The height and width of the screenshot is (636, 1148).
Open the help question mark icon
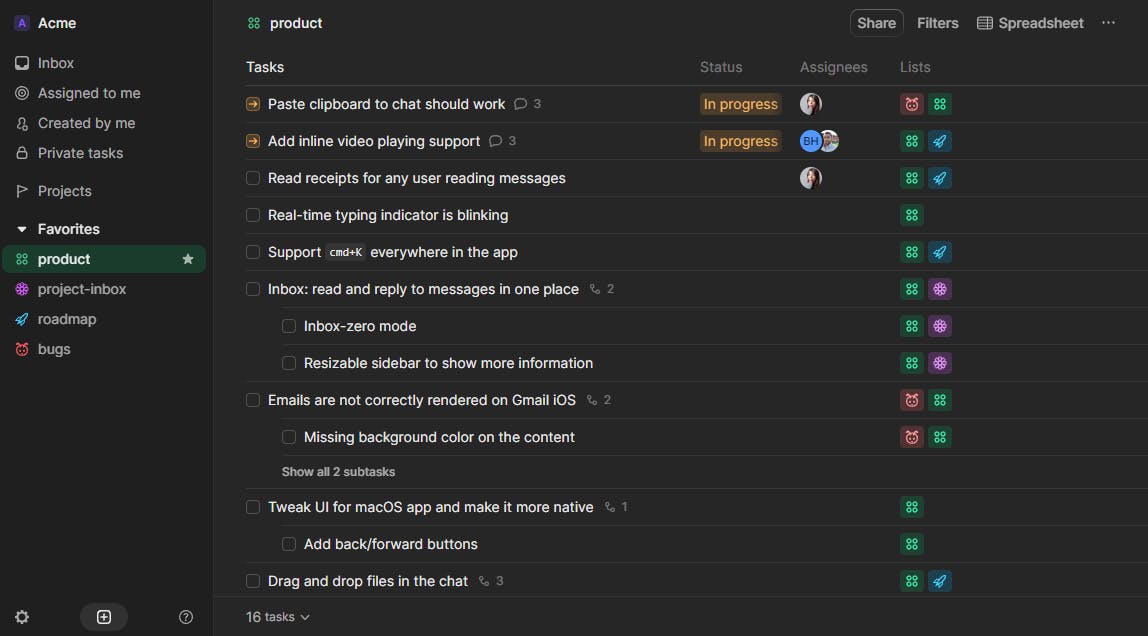pyautogui.click(x=185, y=617)
